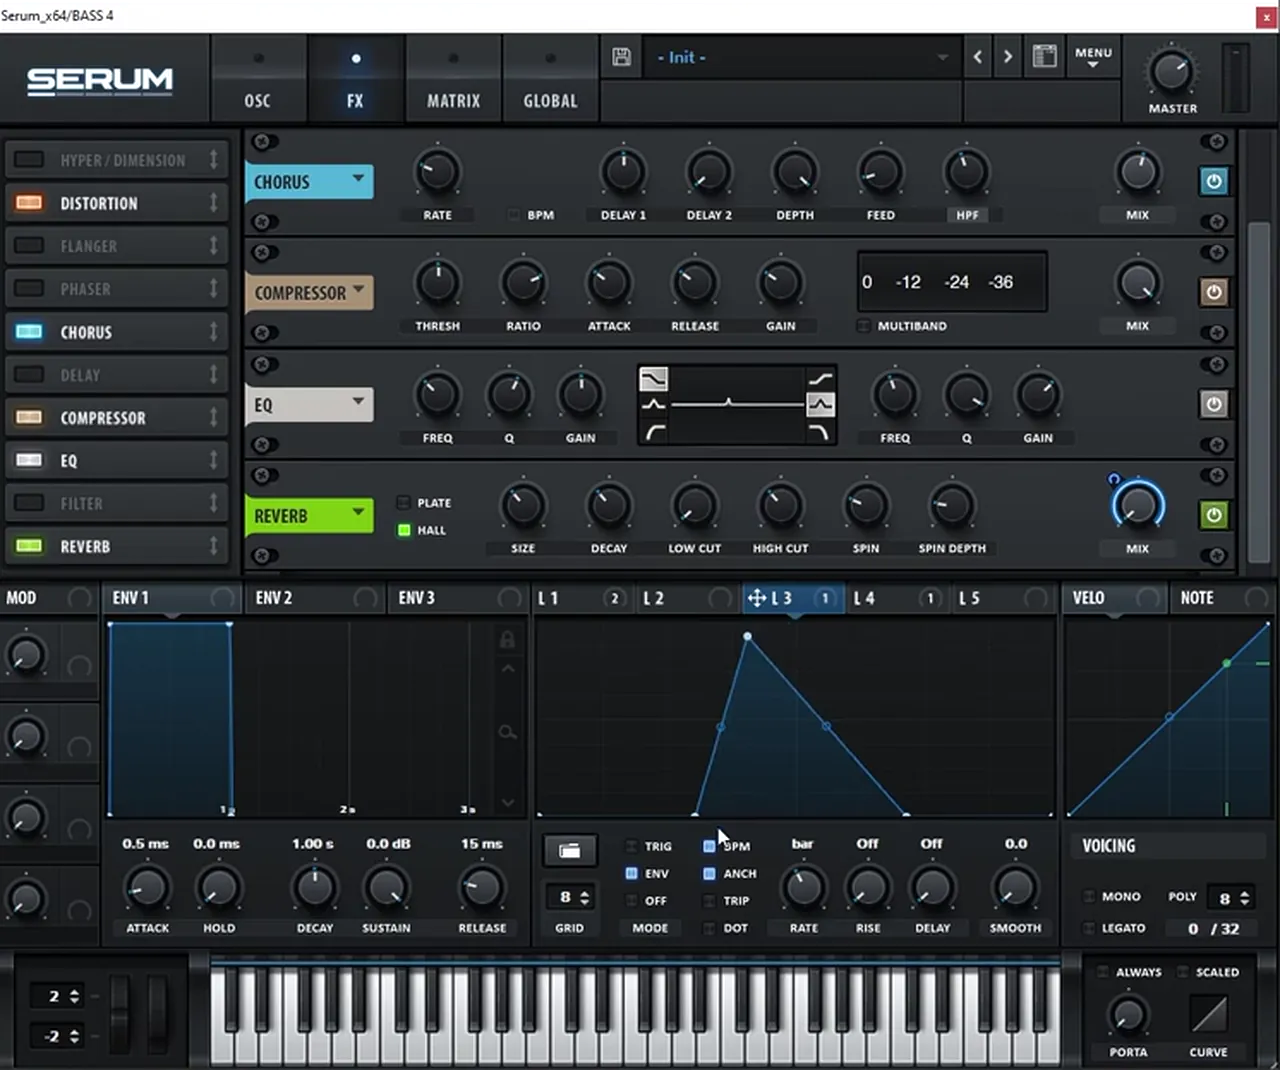The width and height of the screenshot is (1280, 1070).
Task: Select the high cut EQ shape icon
Action: click(820, 432)
